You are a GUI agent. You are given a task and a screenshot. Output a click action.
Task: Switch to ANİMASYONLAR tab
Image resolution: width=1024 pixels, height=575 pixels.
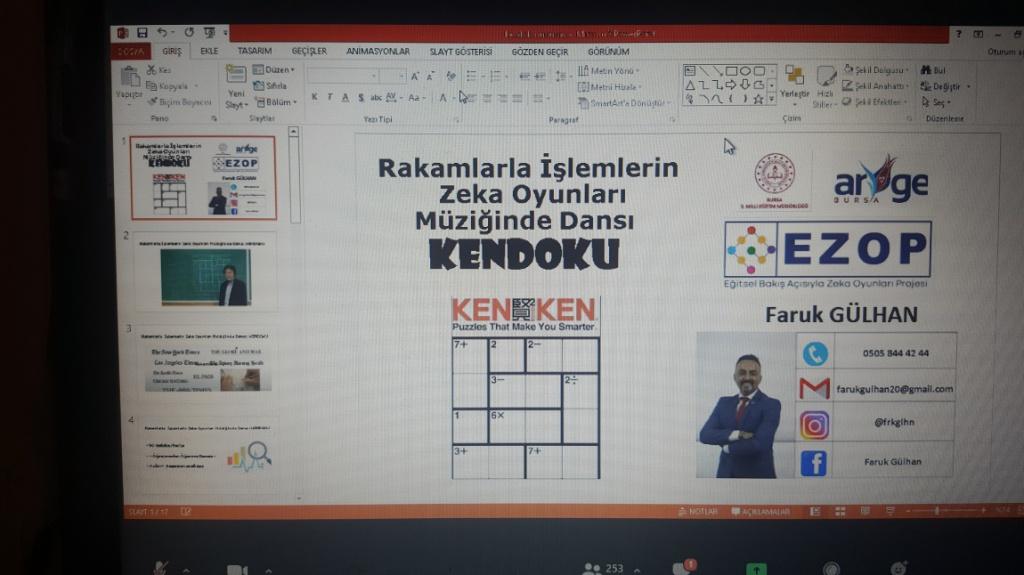pyautogui.click(x=377, y=51)
